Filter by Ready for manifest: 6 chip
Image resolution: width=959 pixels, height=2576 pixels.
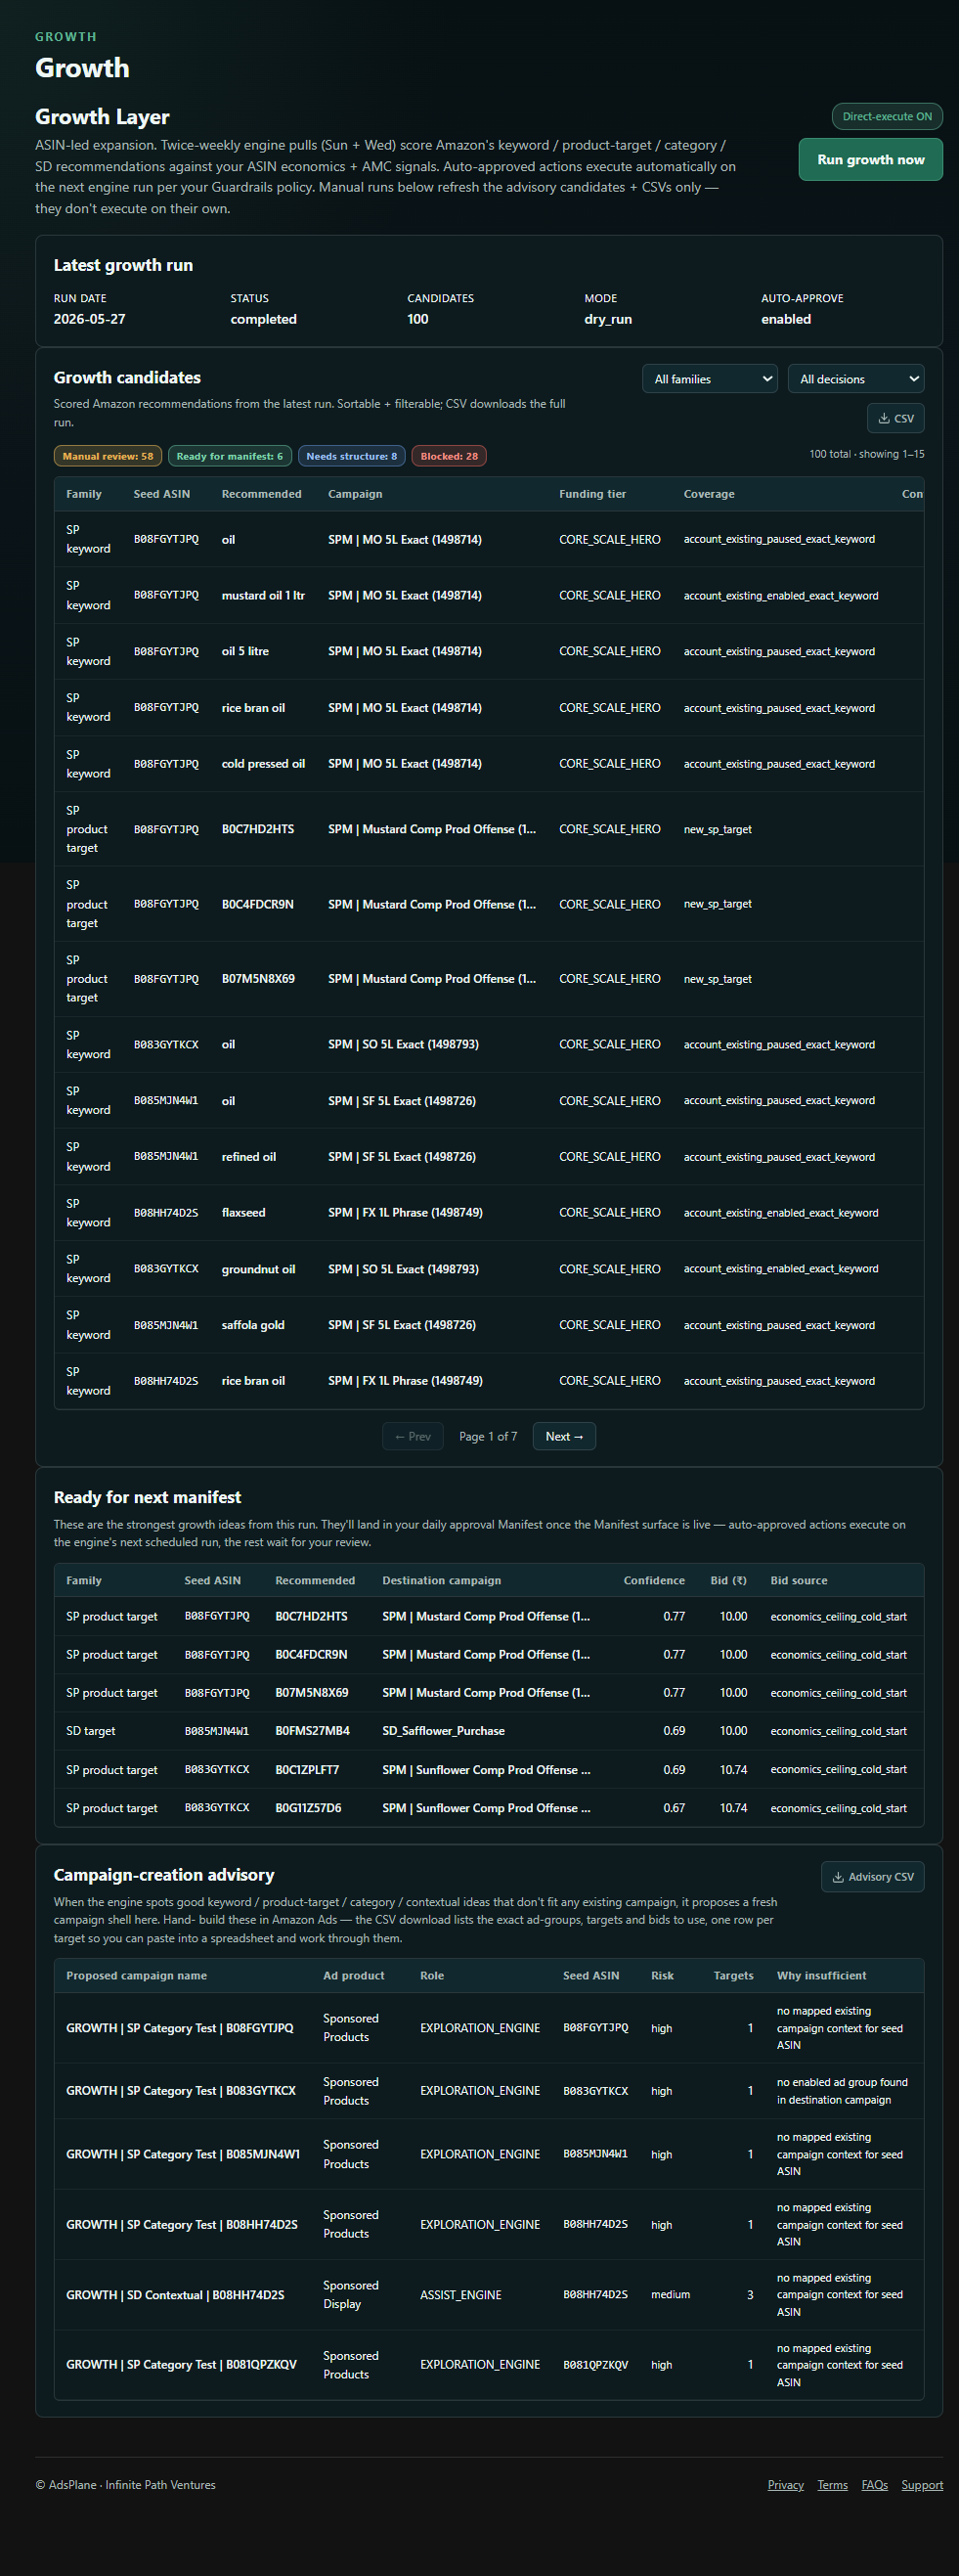230,456
